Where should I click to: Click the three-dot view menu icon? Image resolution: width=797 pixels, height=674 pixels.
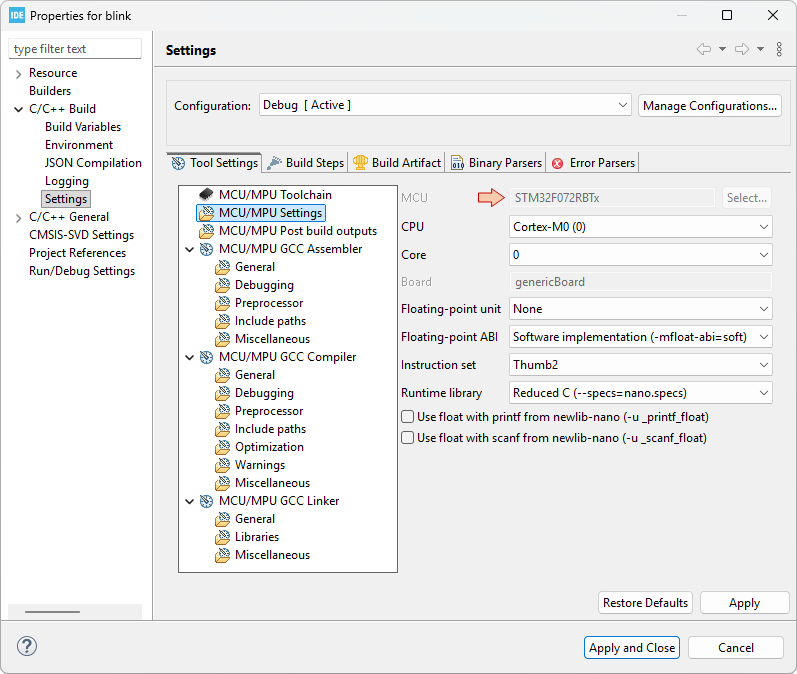pyautogui.click(x=779, y=49)
